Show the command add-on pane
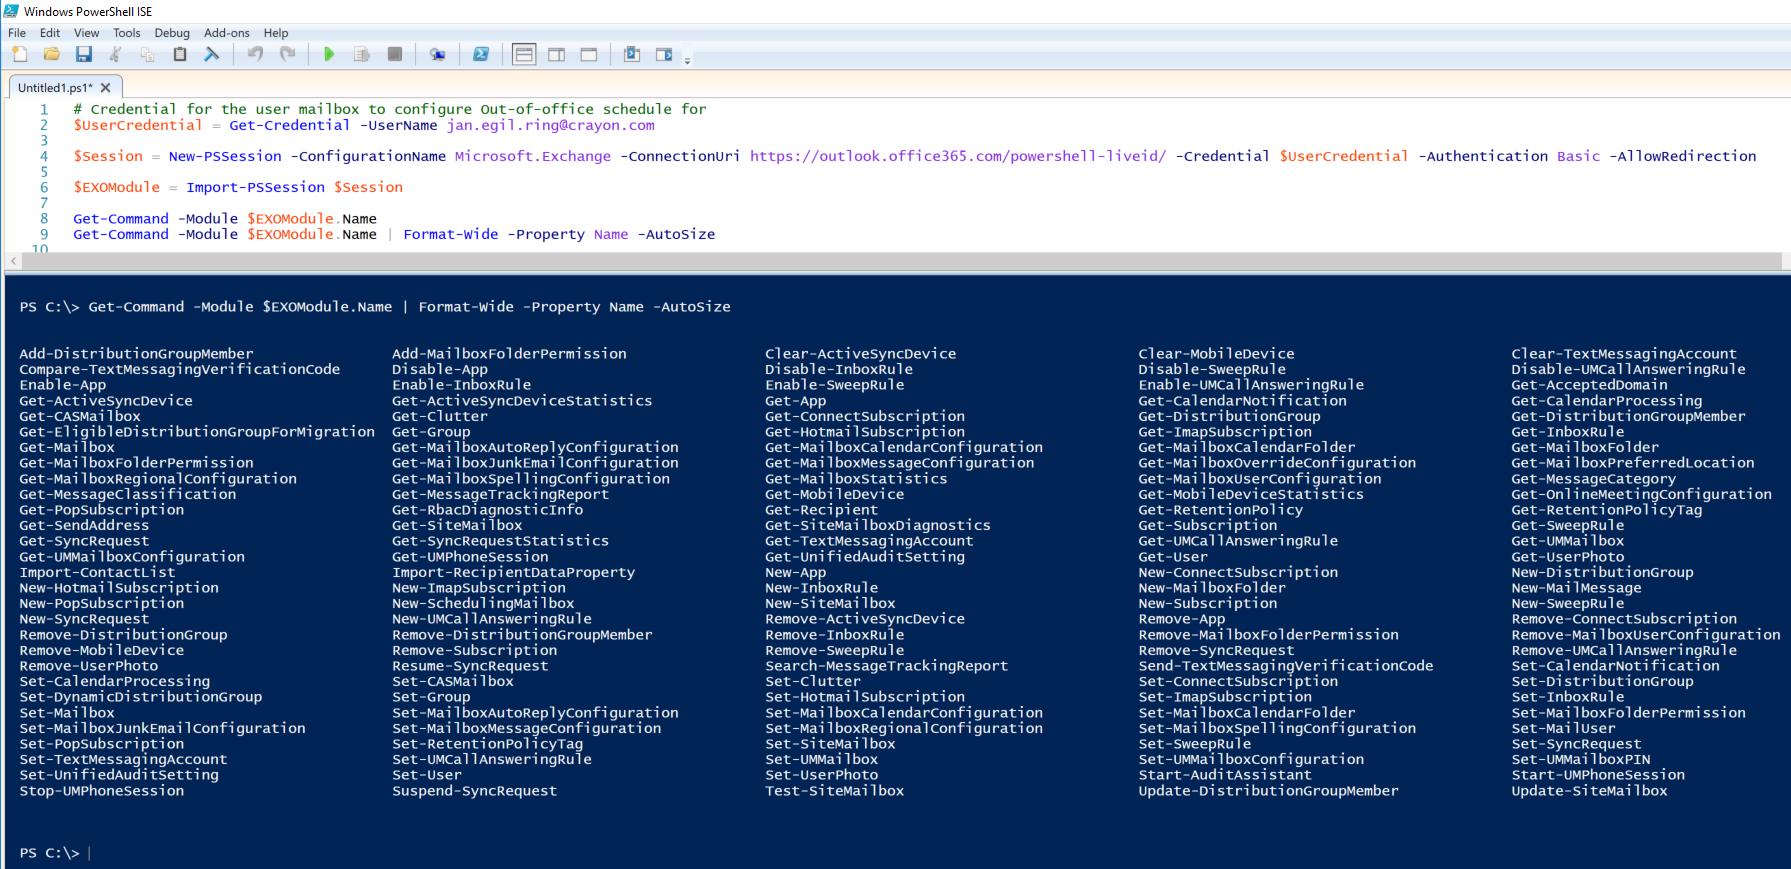 (664, 54)
